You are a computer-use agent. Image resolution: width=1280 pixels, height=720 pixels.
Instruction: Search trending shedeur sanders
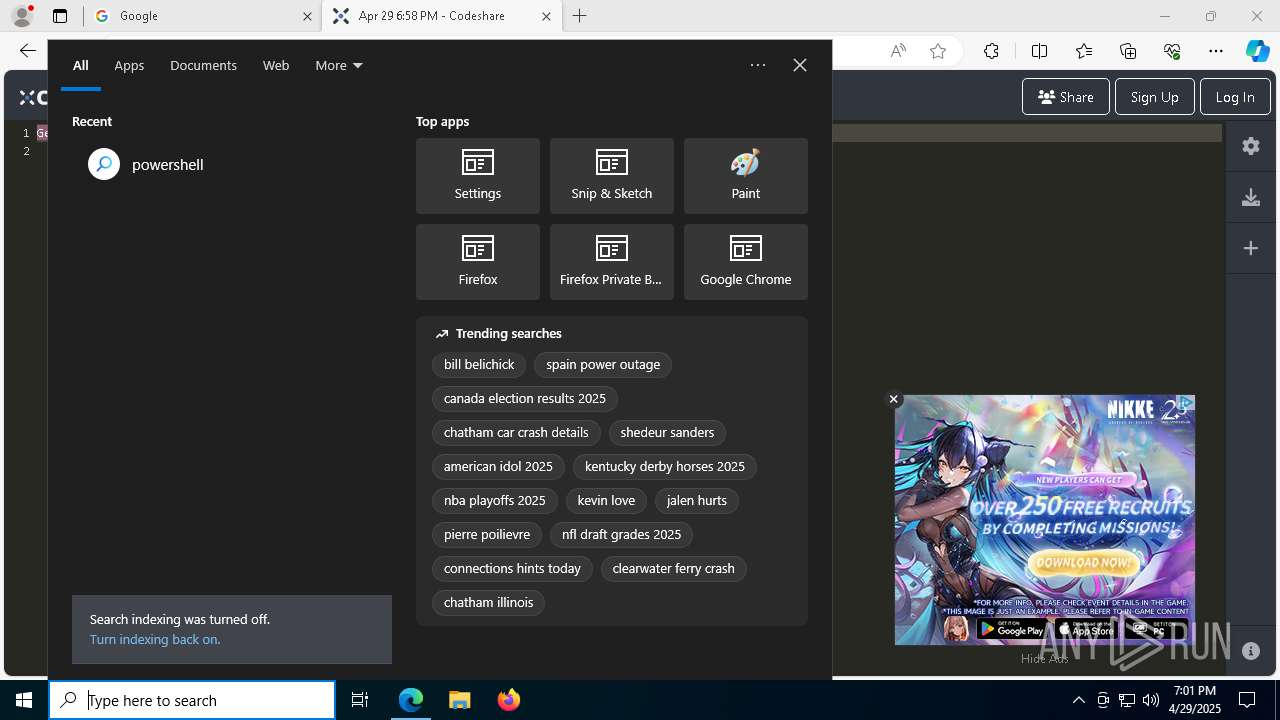tap(667, 433)
